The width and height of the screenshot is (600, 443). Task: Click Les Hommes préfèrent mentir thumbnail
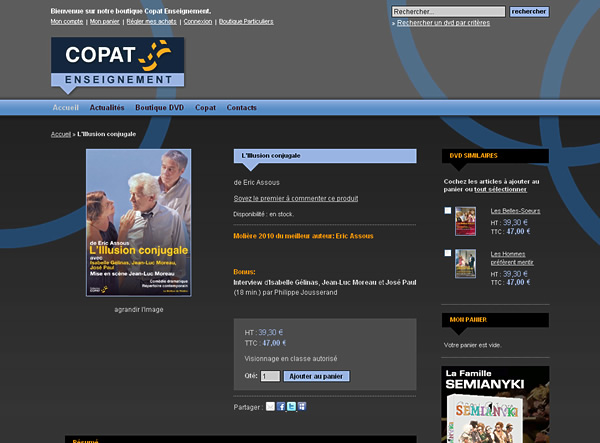tap(465, 264)
